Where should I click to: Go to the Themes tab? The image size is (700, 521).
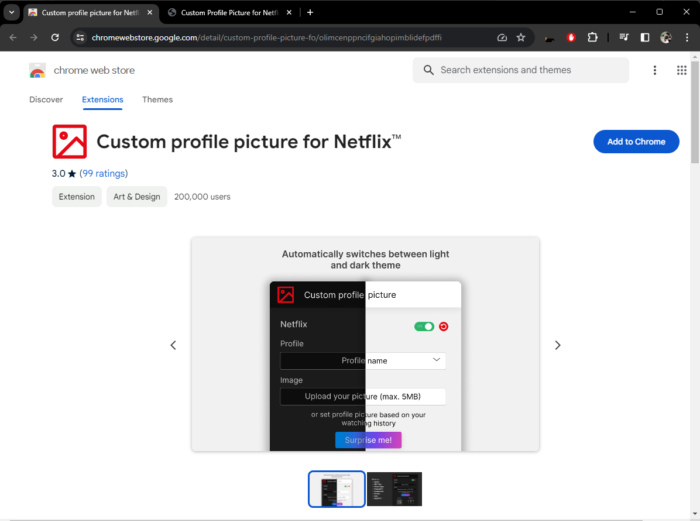click(157, 100)
